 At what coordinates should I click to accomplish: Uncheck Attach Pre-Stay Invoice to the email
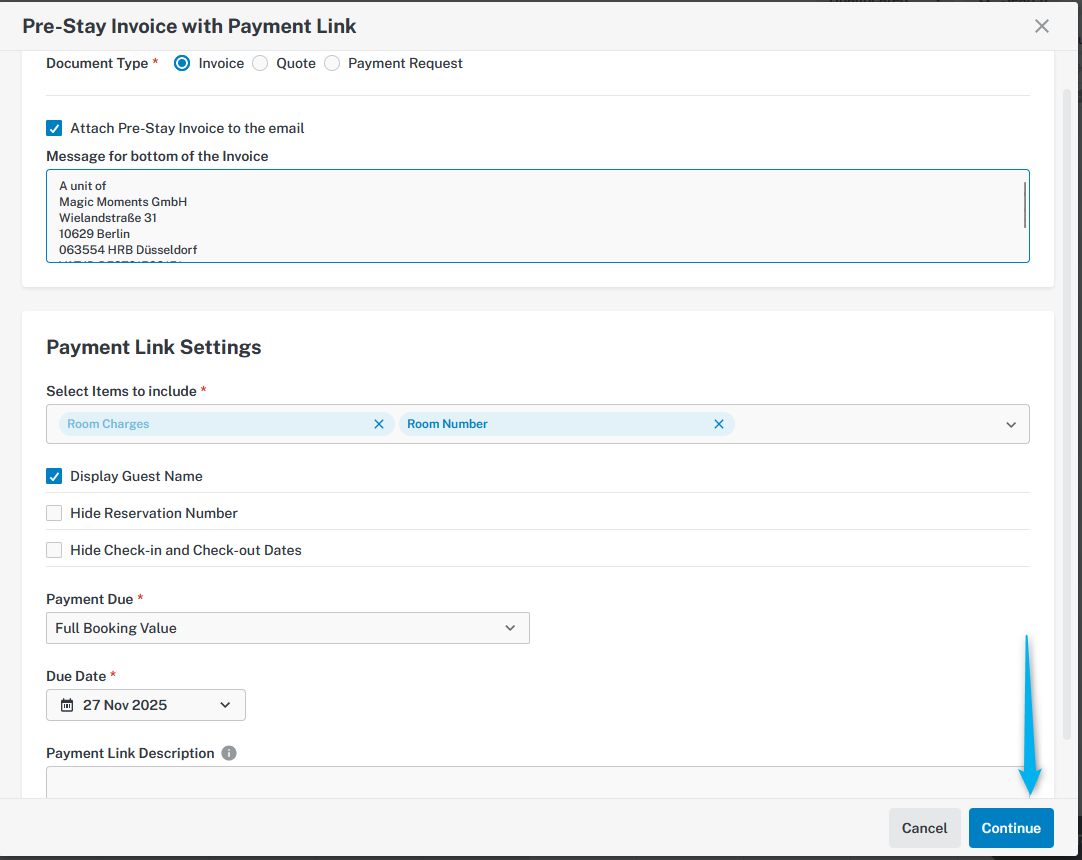coord(55,128)
